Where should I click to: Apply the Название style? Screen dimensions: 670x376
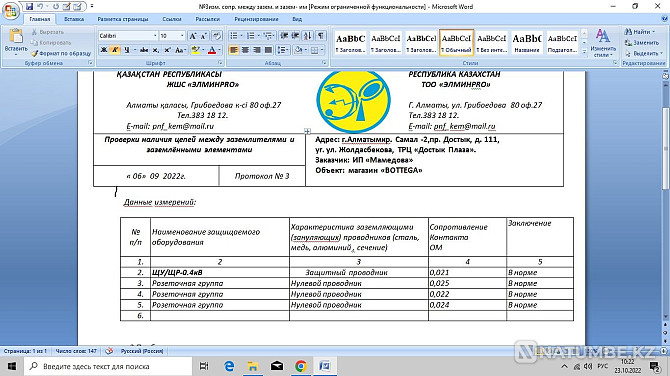pyautogui.click(x=526, y=42)
